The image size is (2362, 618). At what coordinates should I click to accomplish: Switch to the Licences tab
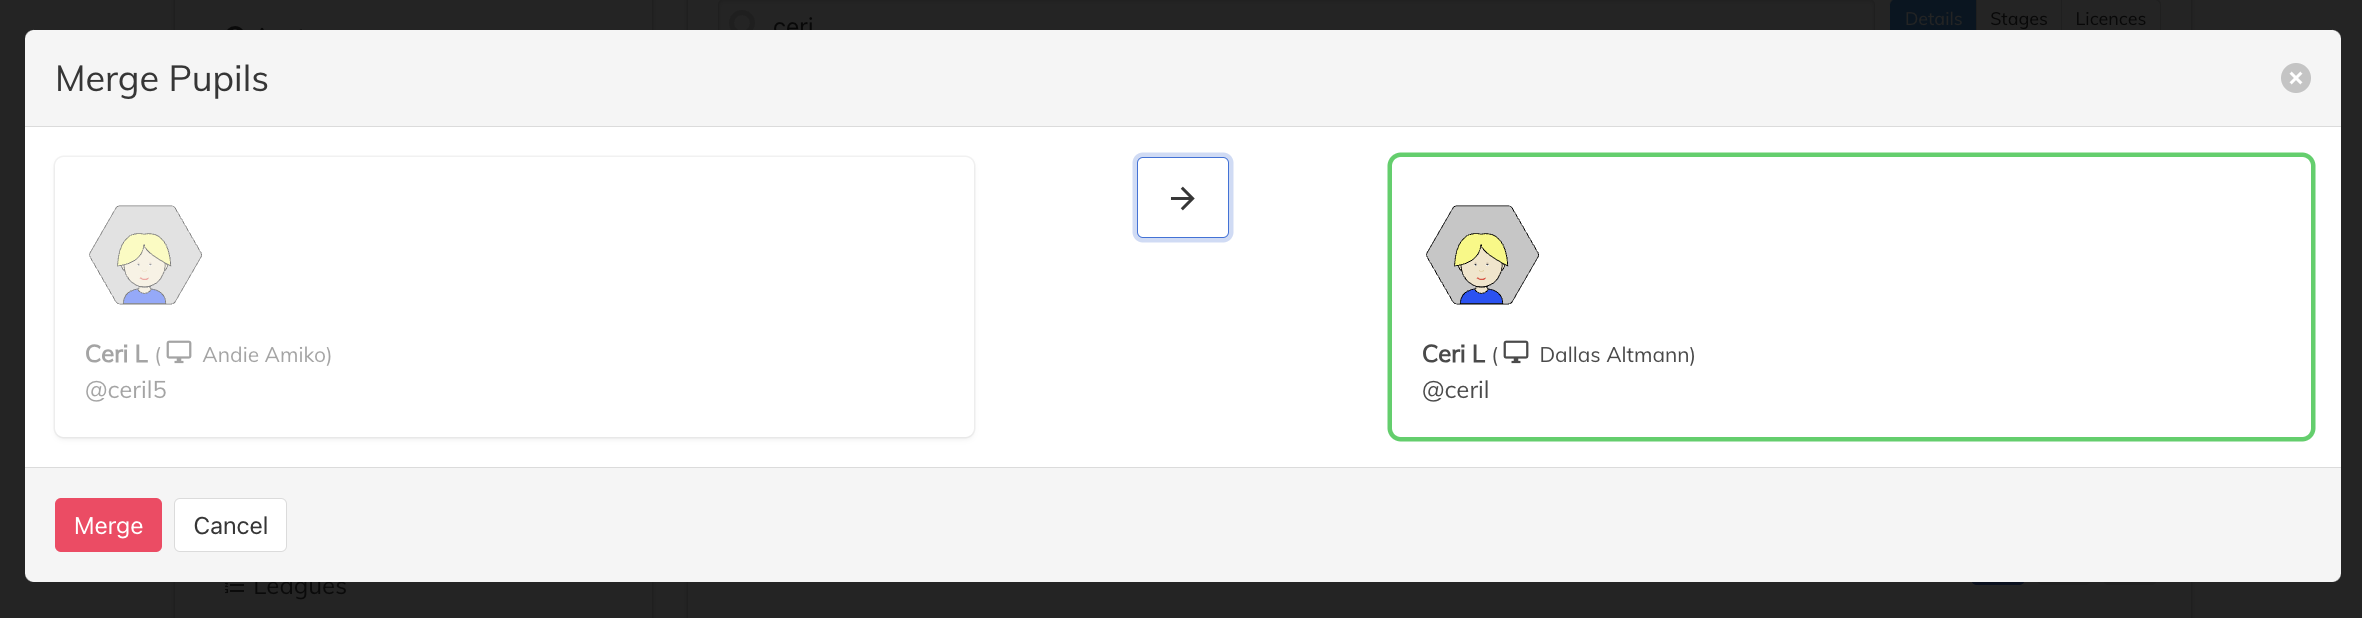2110,18
